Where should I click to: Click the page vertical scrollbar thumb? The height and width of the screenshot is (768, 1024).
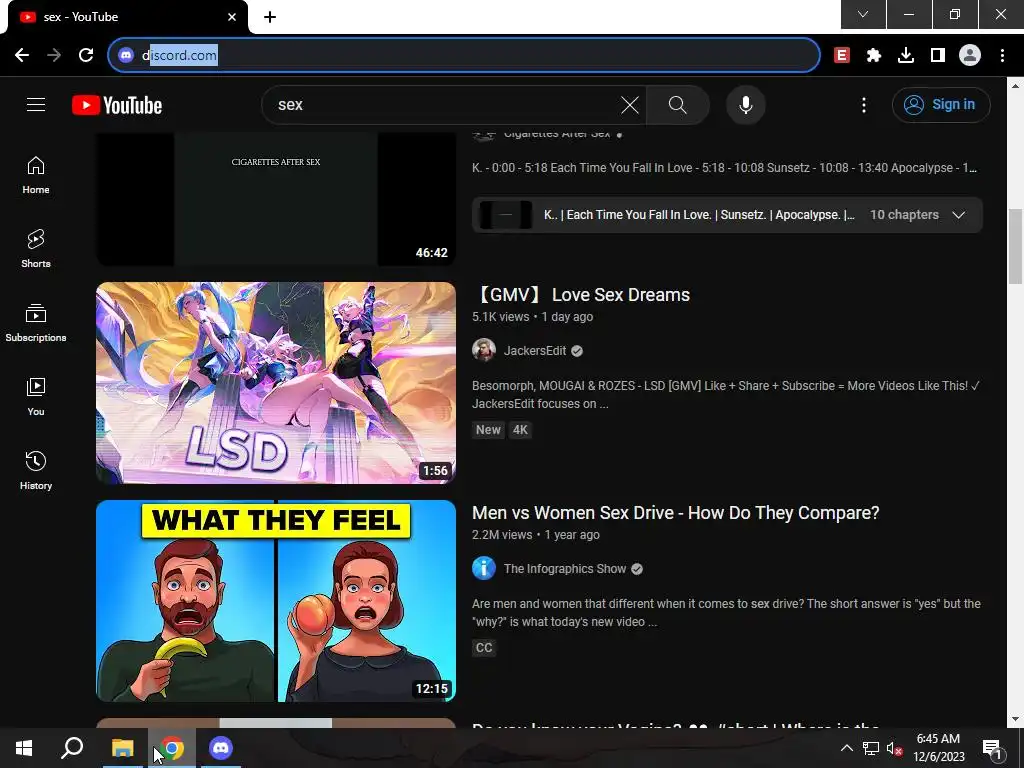(x=1015, y=246)
